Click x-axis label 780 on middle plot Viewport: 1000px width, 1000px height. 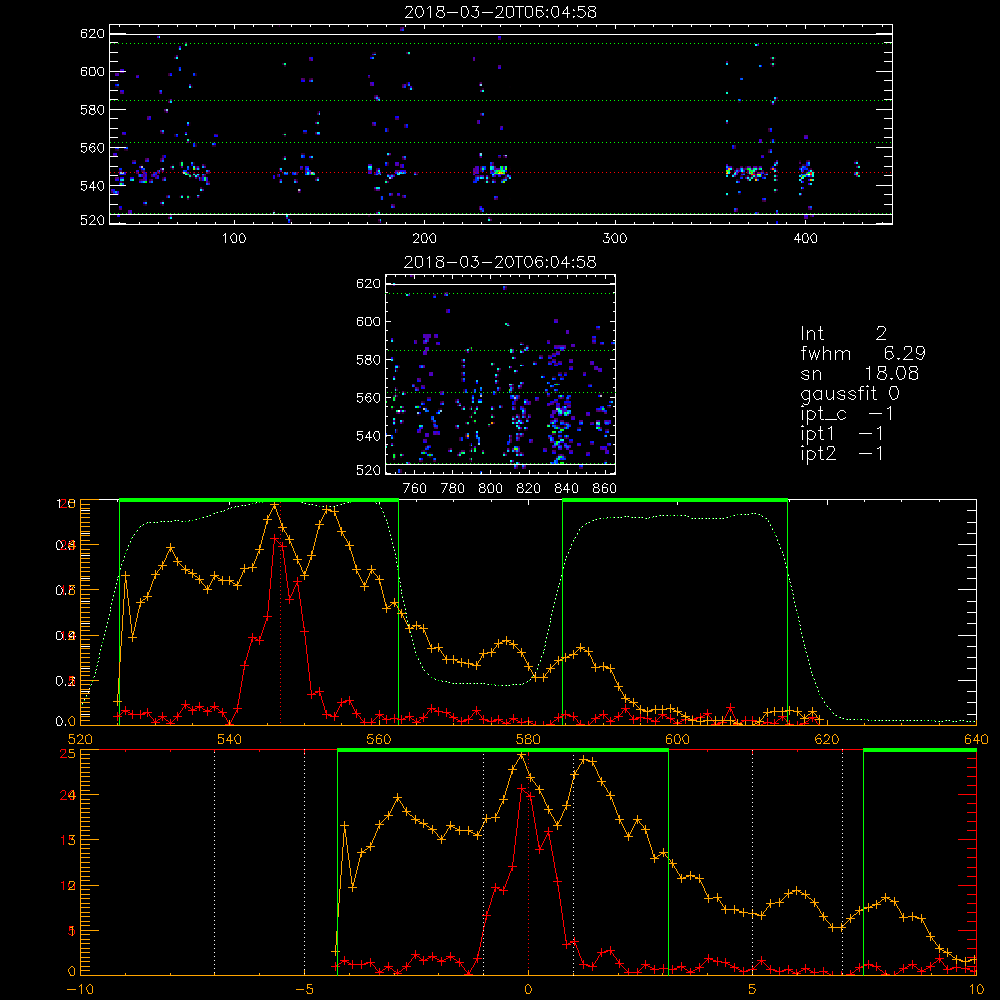click(x=453, y=489)
